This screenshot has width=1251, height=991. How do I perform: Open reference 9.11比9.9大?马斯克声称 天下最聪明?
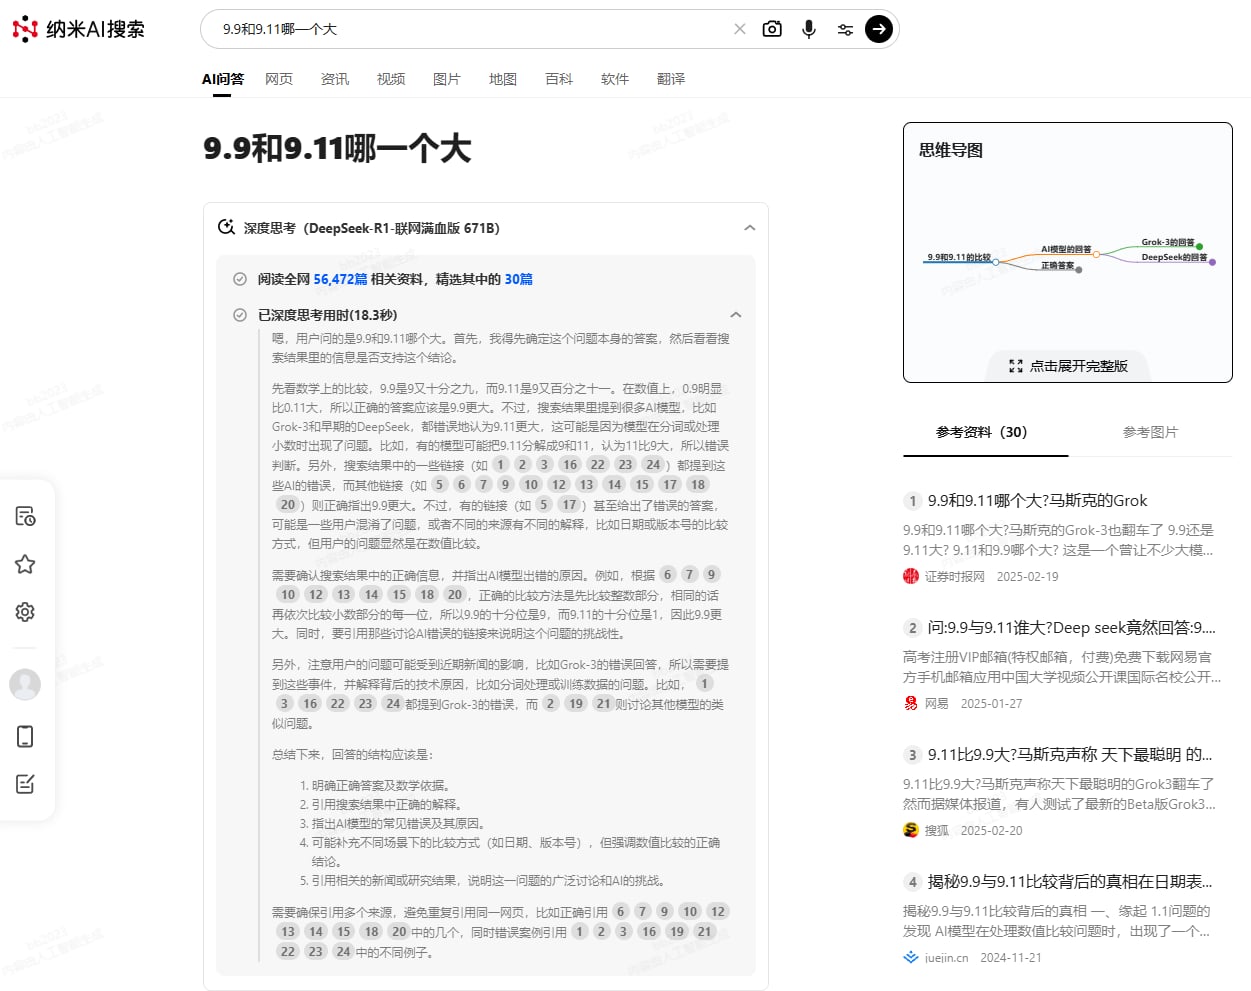[x=1069, y=754]
